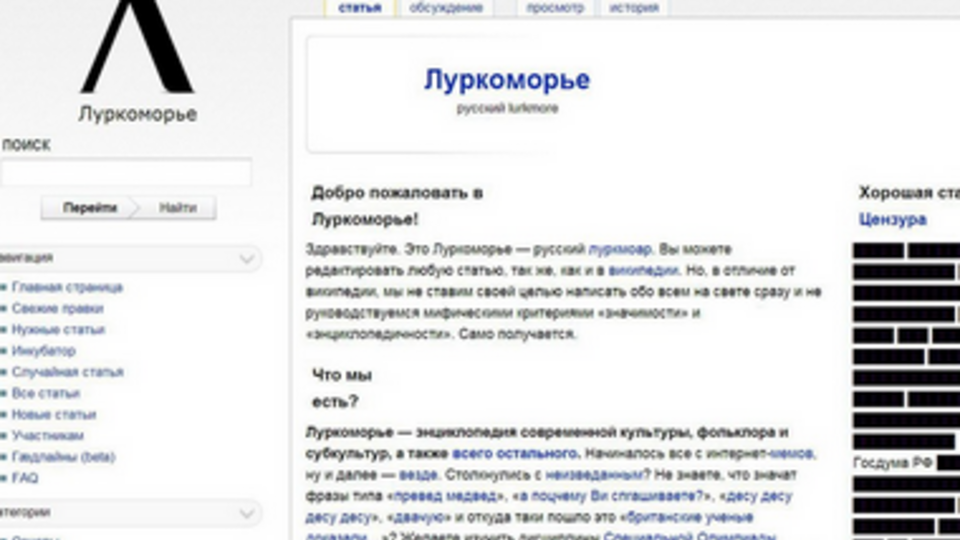This screenshot has width=960, height=540.
Task: Follow the везде link
Action: [x=418, y=474]
